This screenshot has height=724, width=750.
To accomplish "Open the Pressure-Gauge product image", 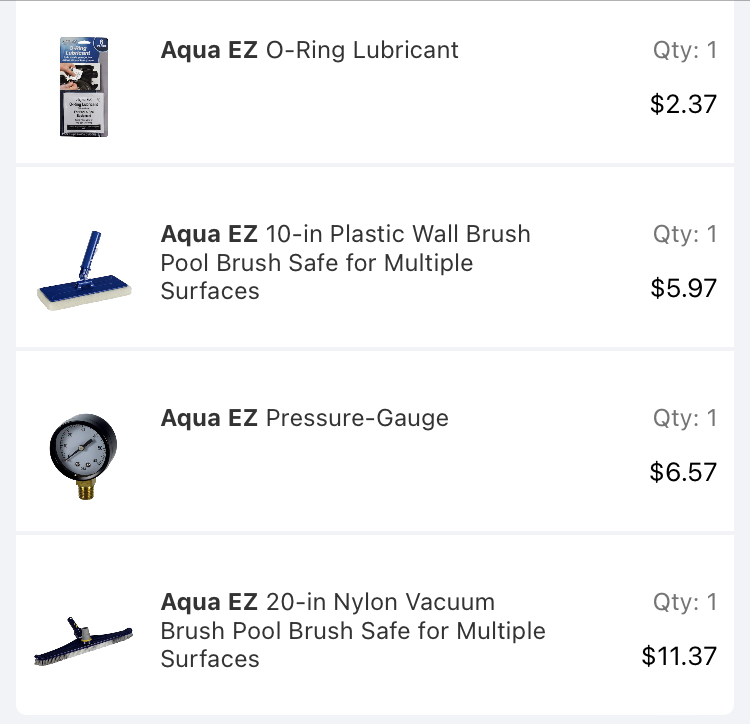I will (x=84, y=457).
